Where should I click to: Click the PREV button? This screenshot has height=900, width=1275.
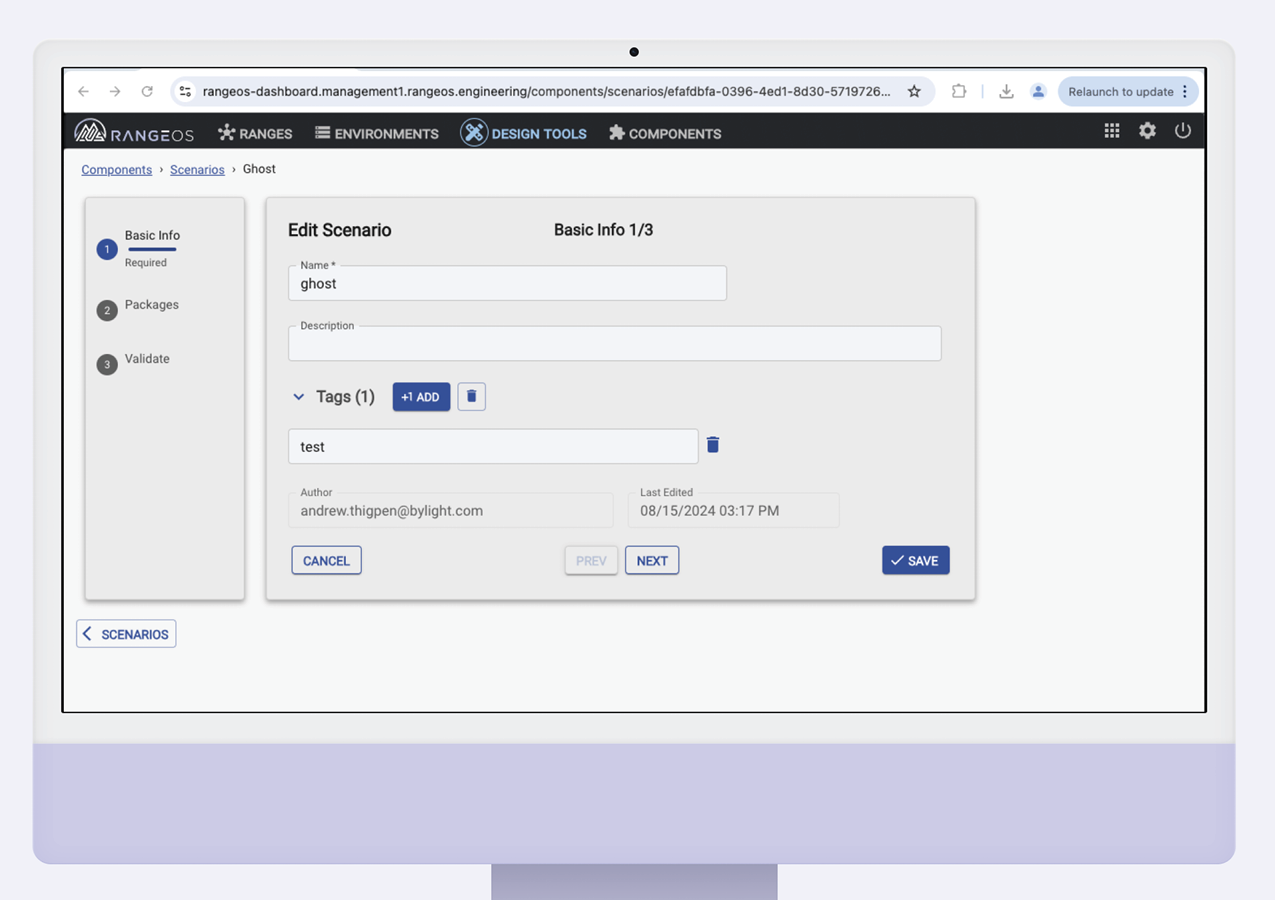tap(591, 560)
